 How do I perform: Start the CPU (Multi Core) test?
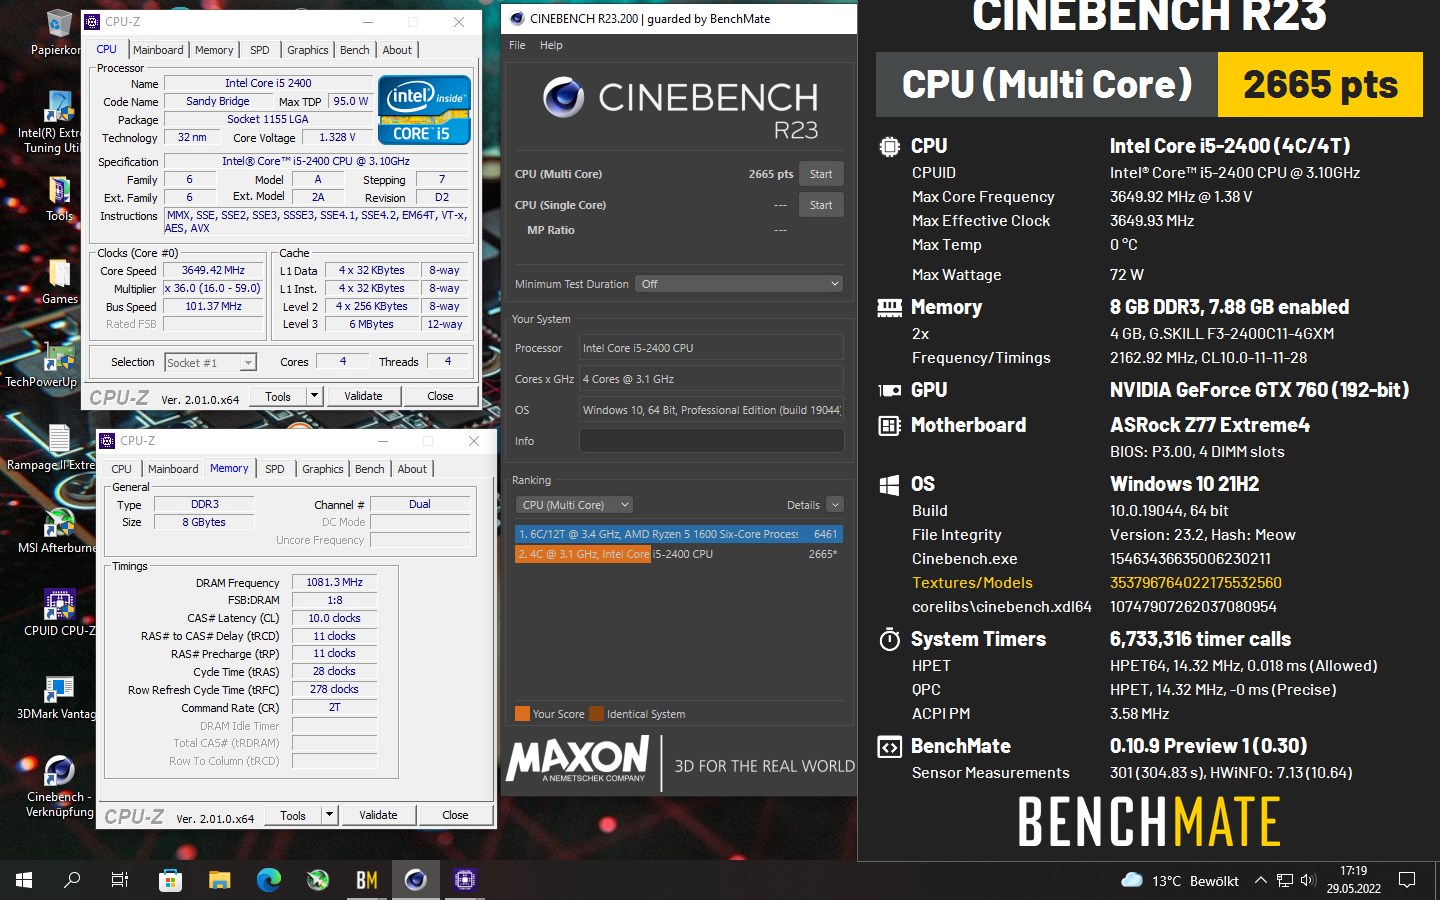(x=821, y=174)
